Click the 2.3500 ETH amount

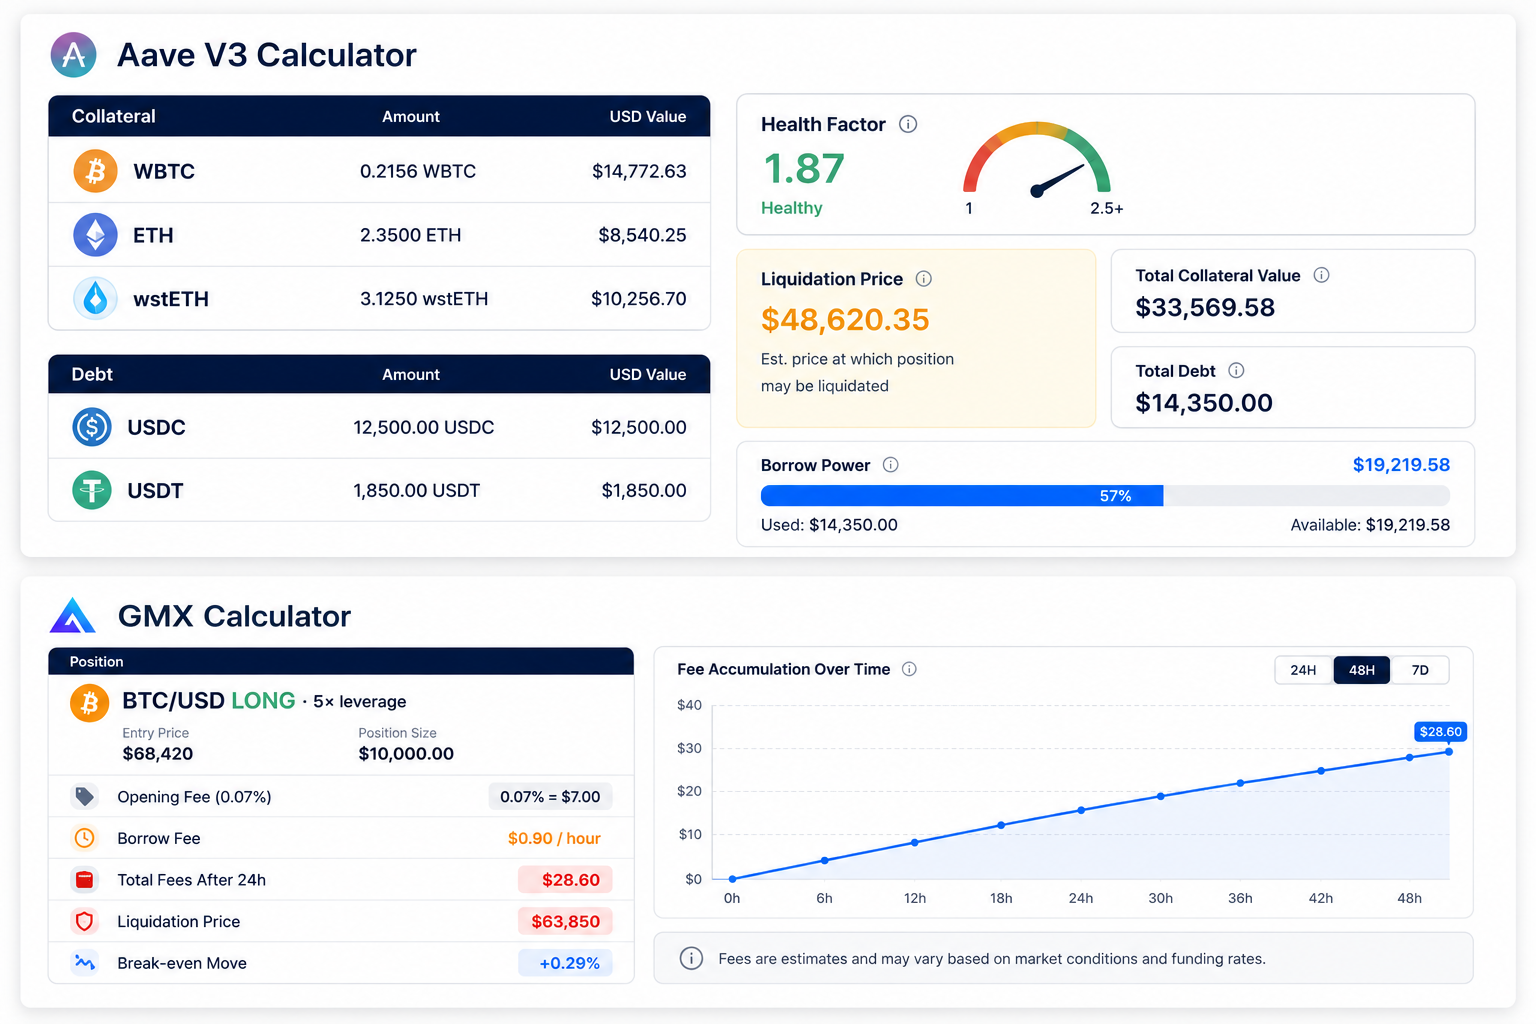pyautogui.click(x=411, y=235)
